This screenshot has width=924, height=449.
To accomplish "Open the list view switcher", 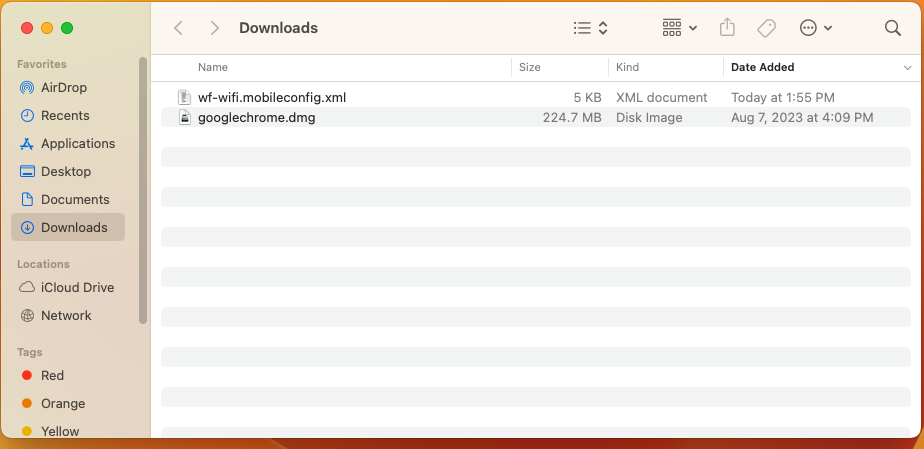I will [x=590, y=28].
